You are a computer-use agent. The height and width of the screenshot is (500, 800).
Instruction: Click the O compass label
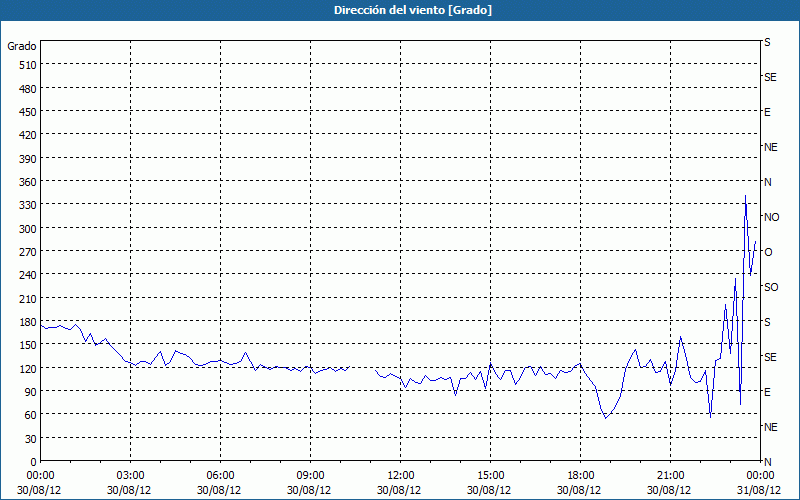[x=768, y=252]
